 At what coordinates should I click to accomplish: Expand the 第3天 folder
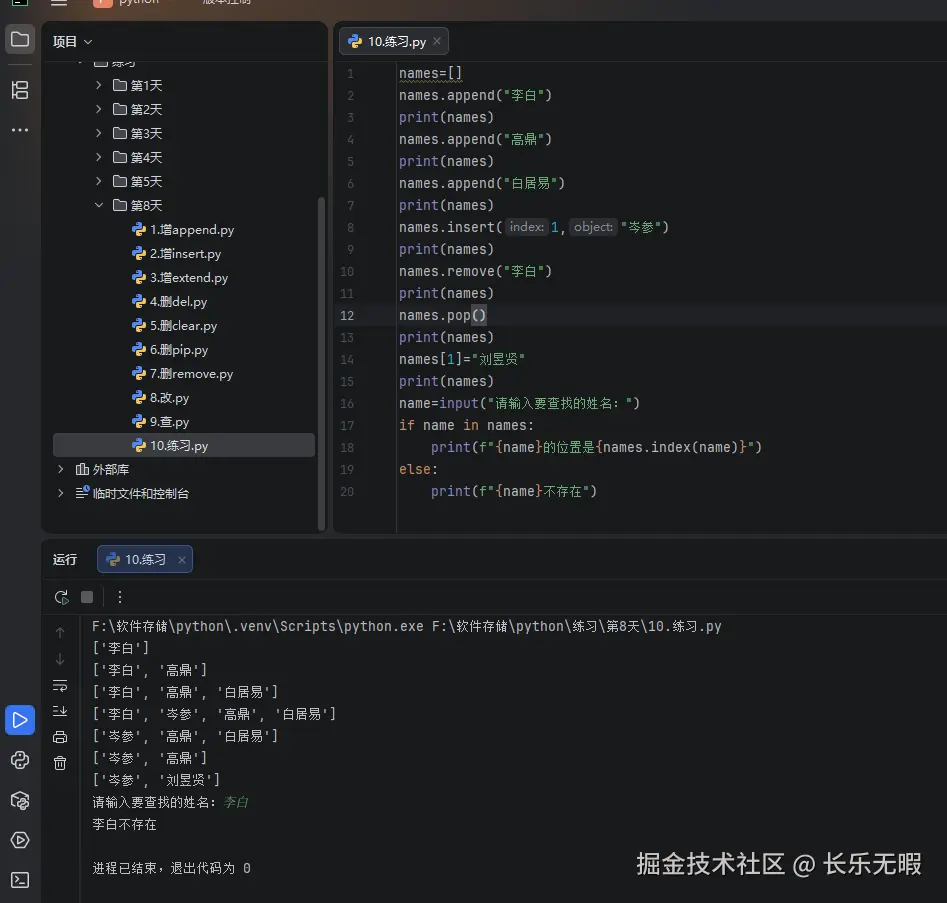pos(98,133)
